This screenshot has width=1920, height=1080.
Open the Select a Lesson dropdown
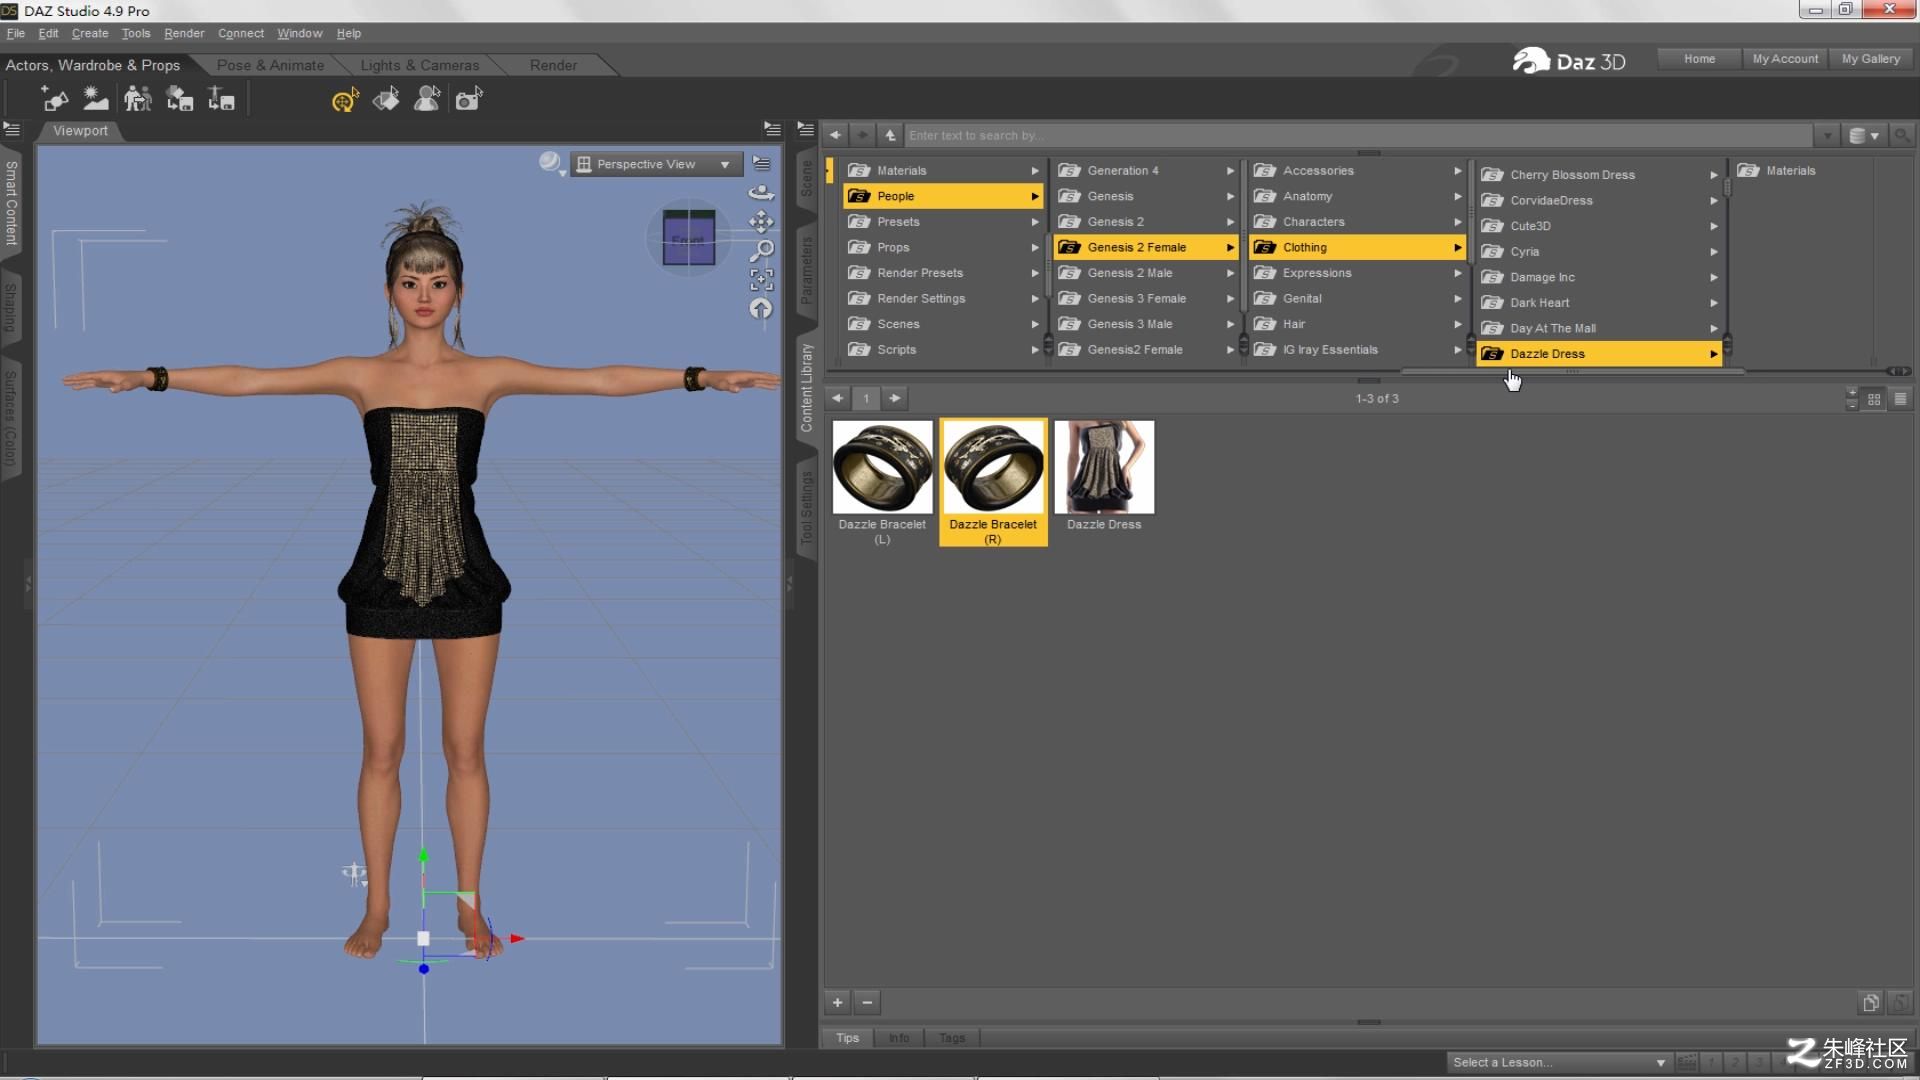point(1558,1062)
